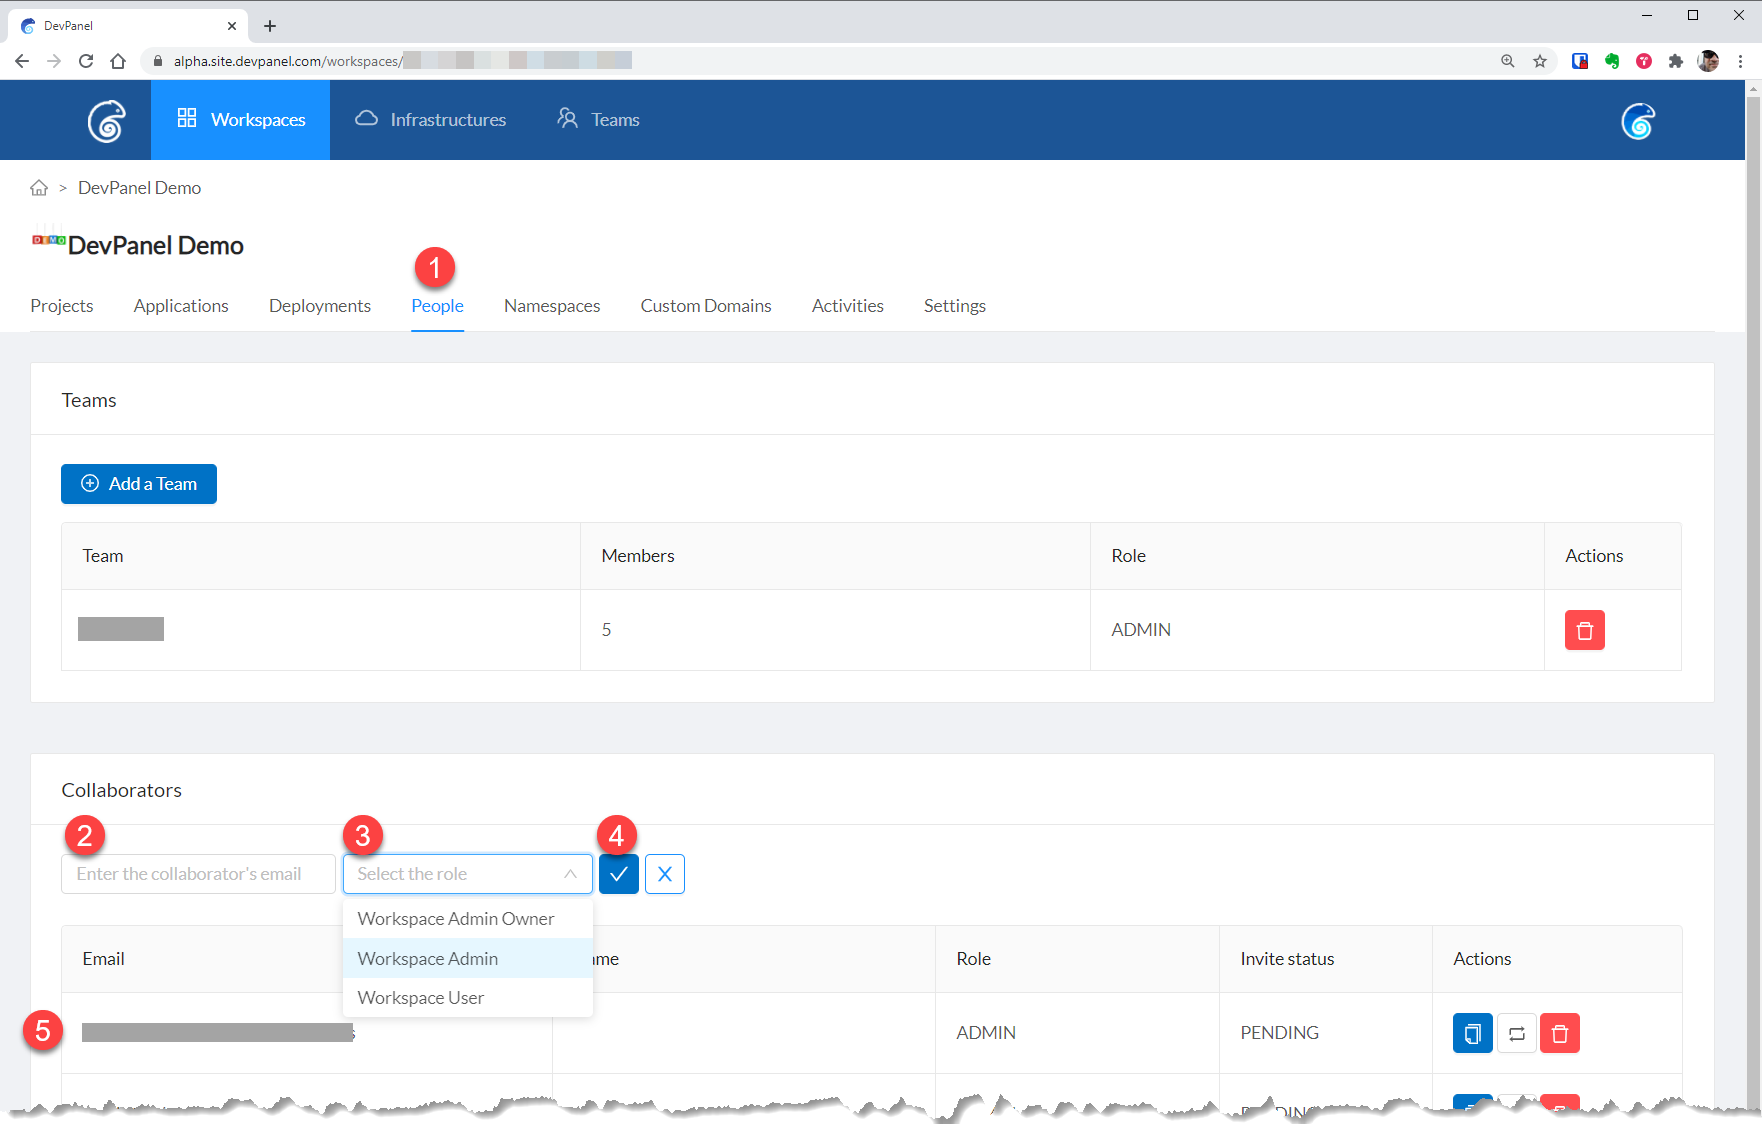The image size is (1762, 1124).
Task: Copy the invite link for the first collaborator
Action: click(1472, 1033)
